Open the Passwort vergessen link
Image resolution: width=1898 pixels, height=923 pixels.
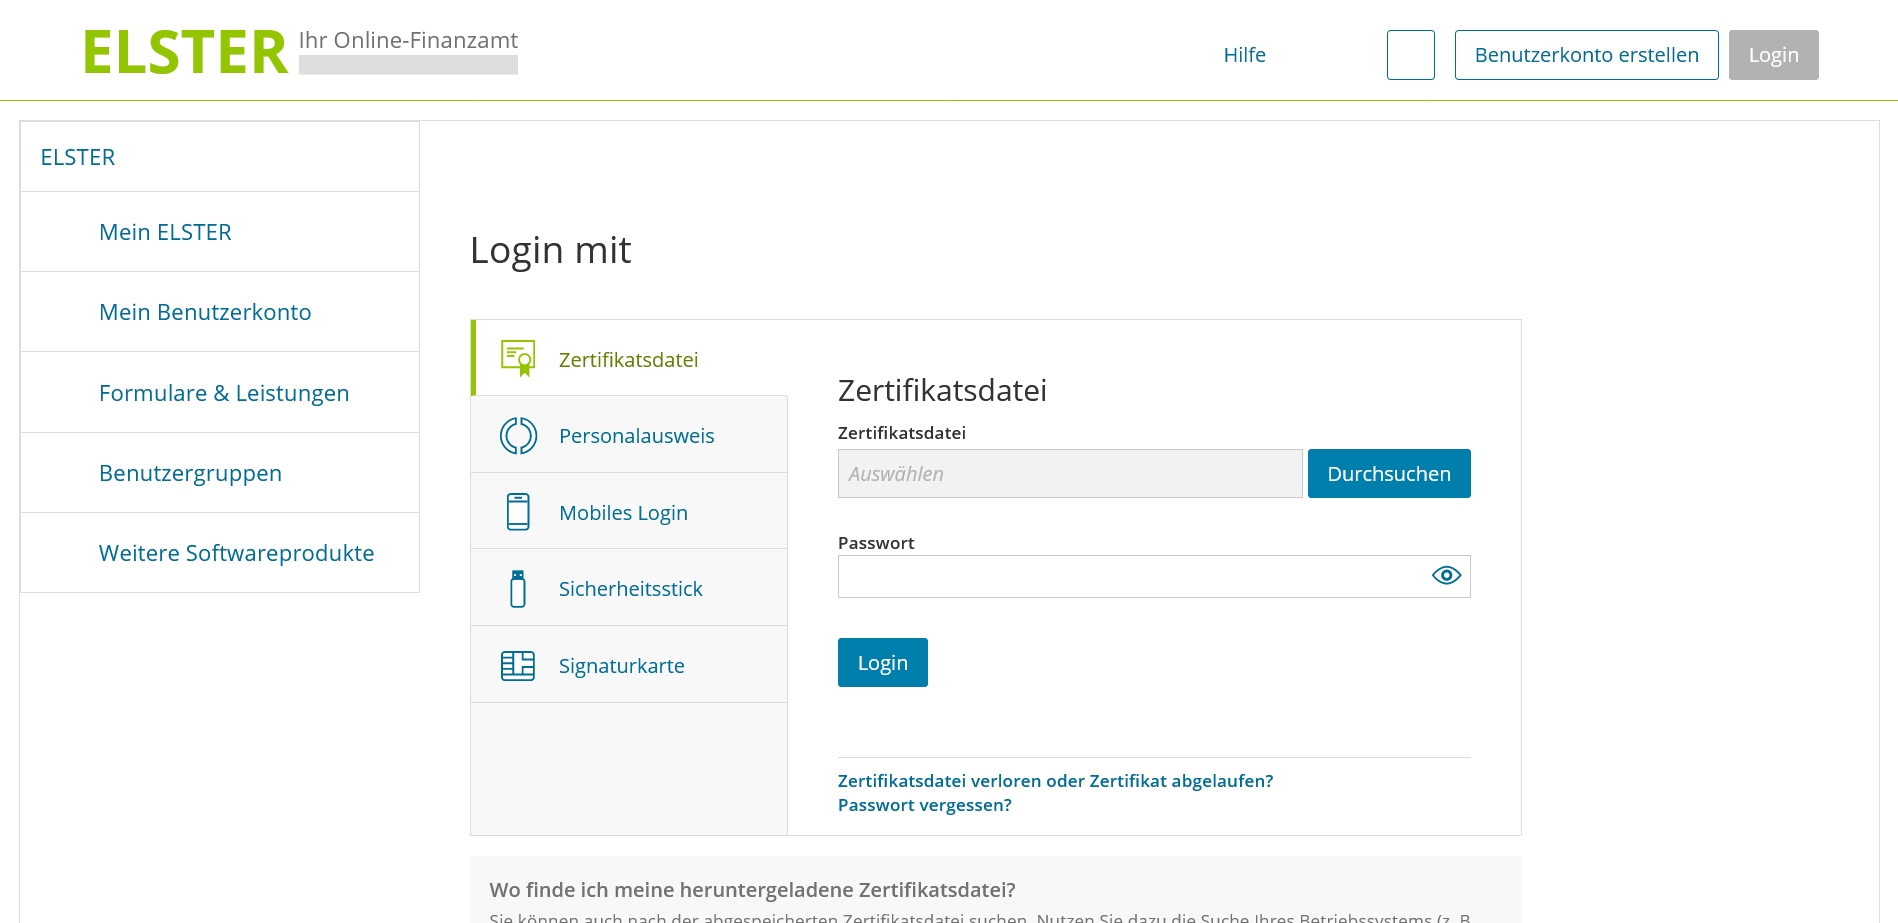click(x=925, y=805)
